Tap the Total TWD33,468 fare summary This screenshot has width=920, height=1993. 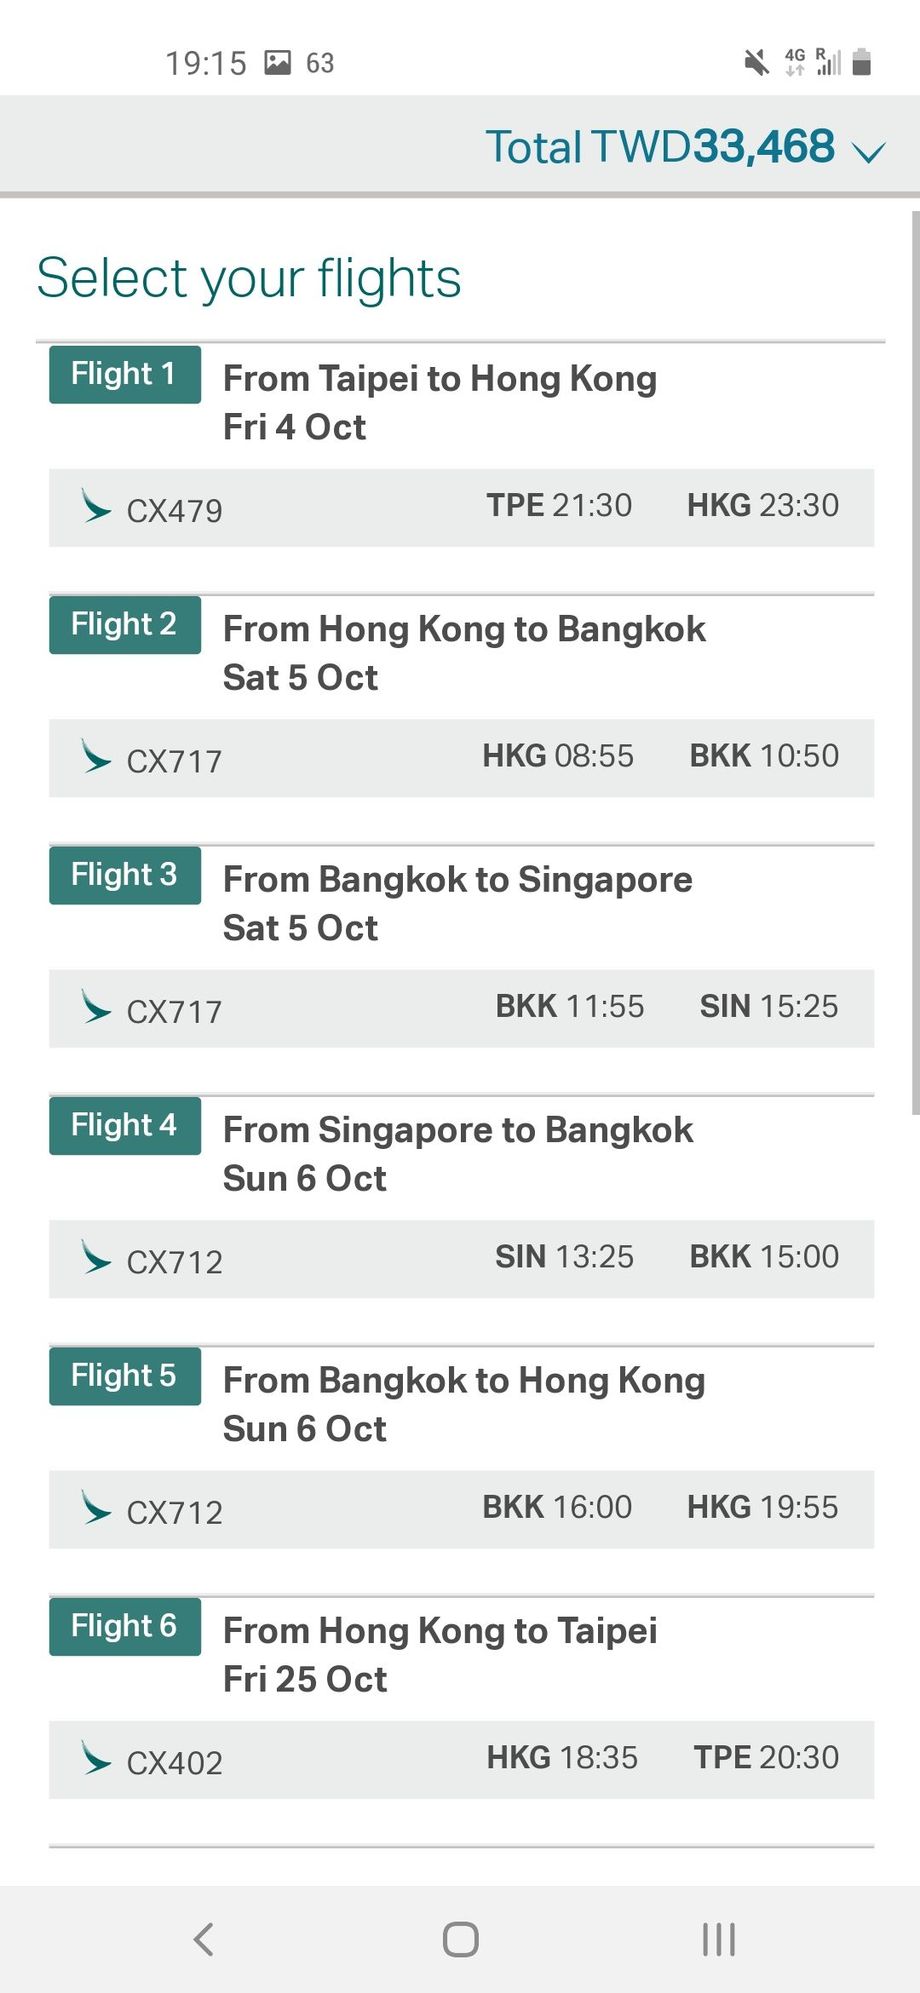point(659,147)
